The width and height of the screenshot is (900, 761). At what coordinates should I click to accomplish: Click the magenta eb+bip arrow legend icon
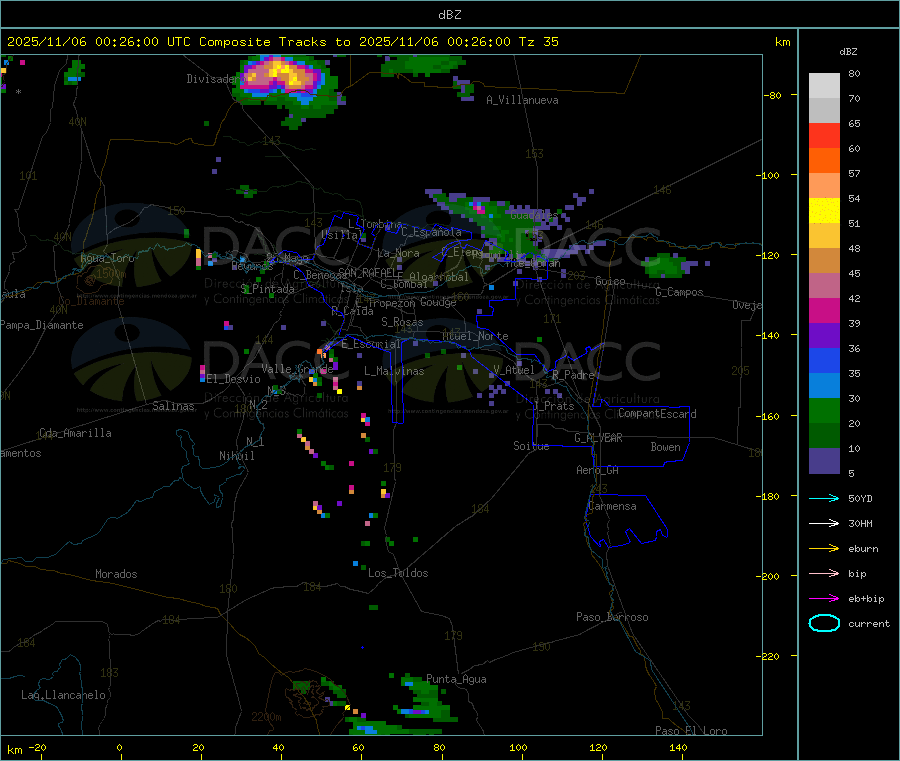tap(824, 599)
